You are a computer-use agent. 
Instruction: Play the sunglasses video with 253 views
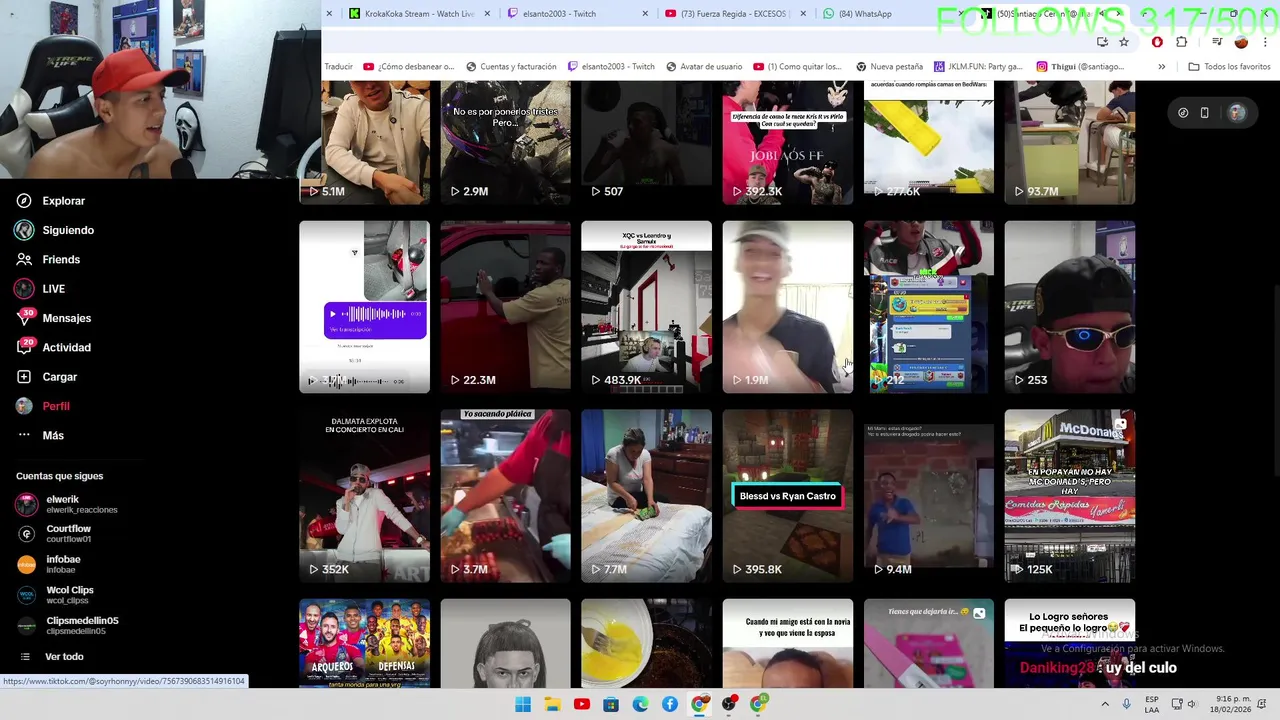(x=1070, y=307)
